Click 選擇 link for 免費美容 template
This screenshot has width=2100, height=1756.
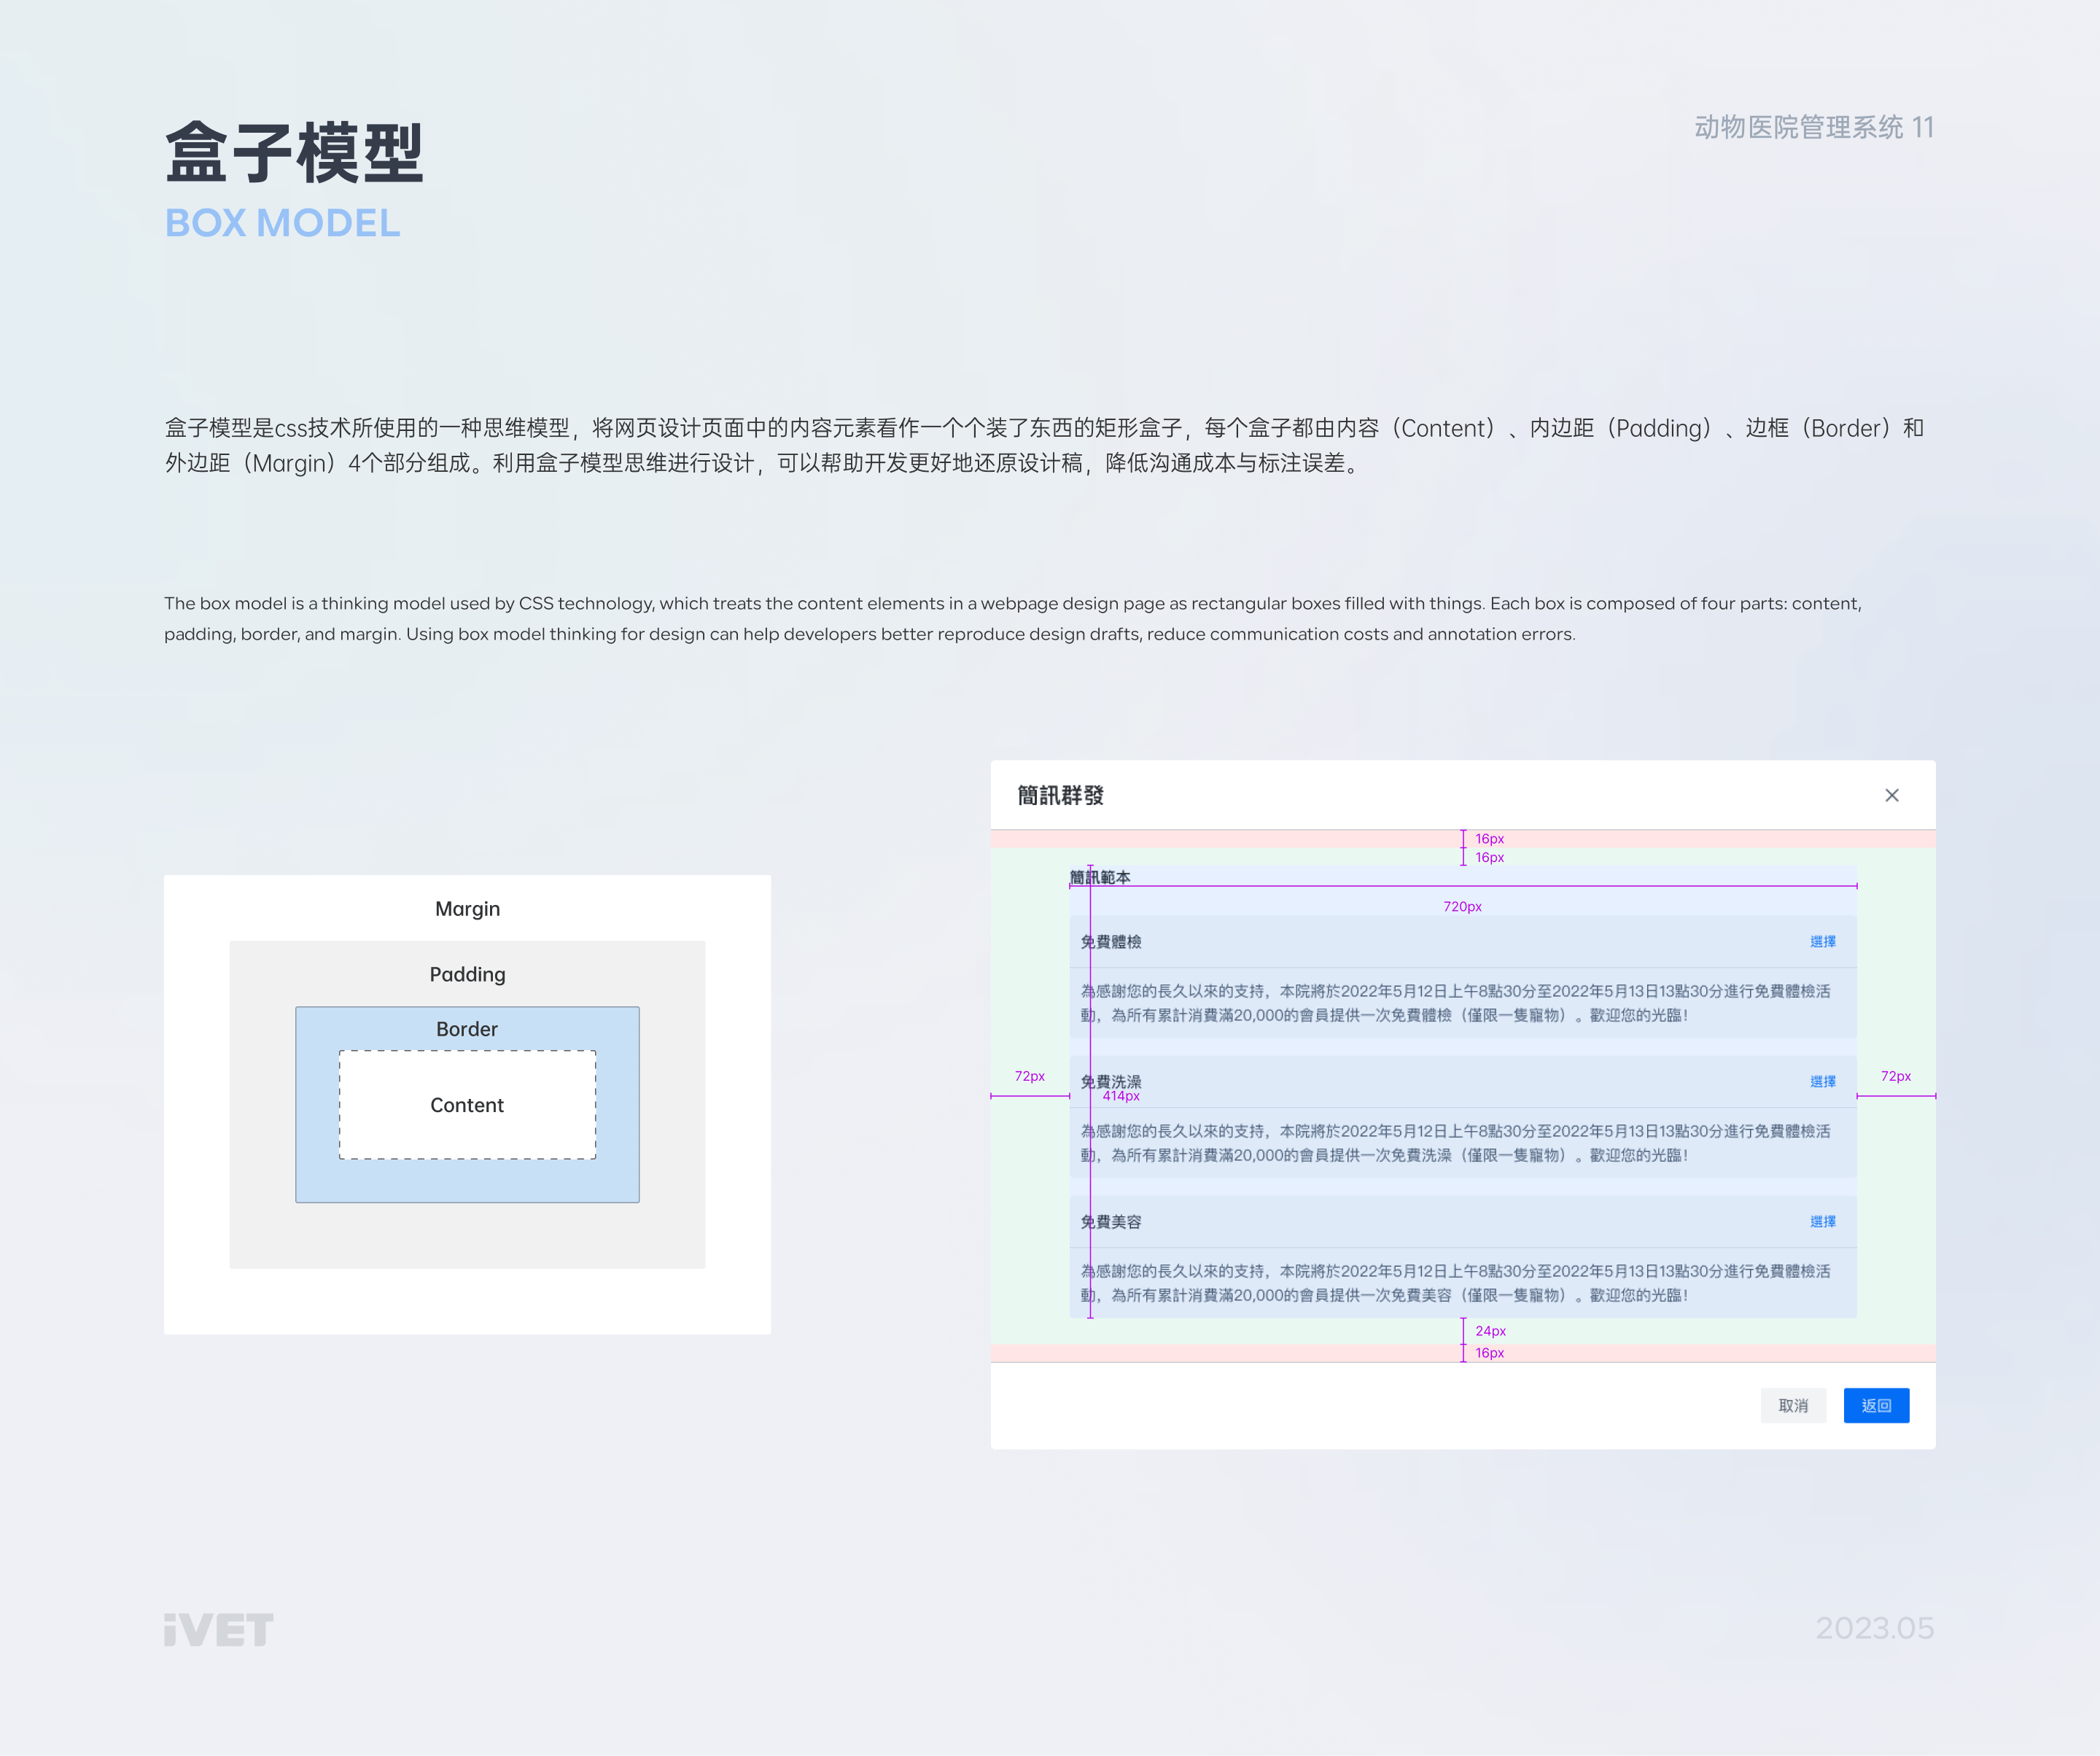point(1823,1221)
